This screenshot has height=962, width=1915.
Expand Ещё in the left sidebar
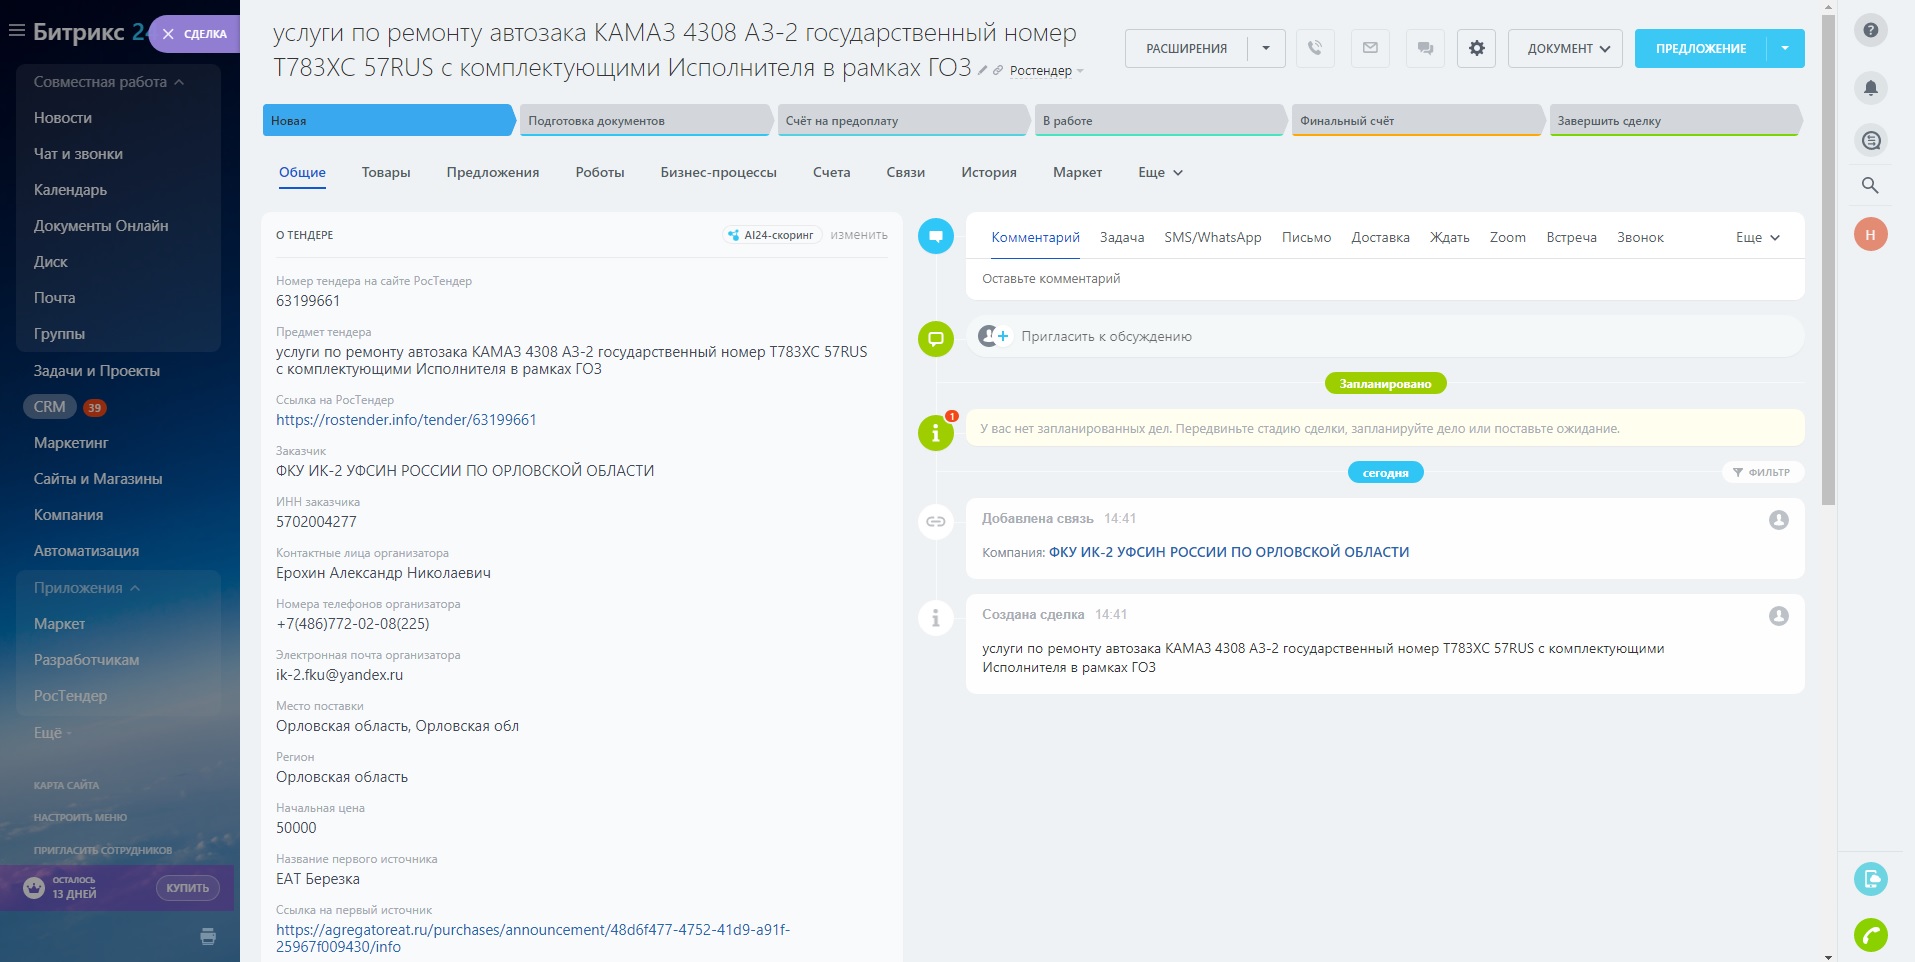(x=52, y=732)
